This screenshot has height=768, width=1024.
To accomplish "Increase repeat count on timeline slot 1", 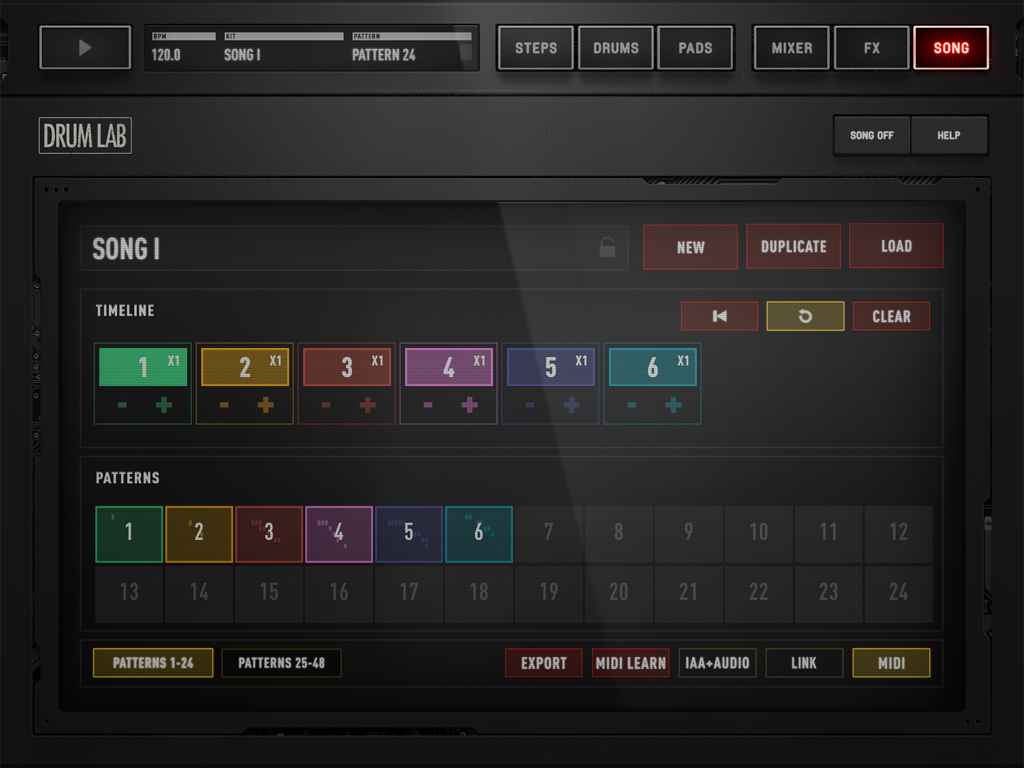I will pos(162,405).
